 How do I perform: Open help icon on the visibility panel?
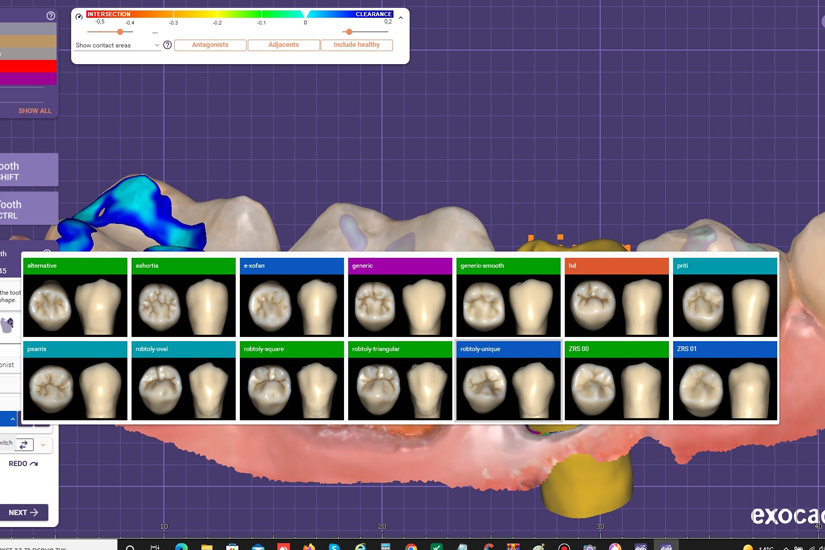[51, 16]
